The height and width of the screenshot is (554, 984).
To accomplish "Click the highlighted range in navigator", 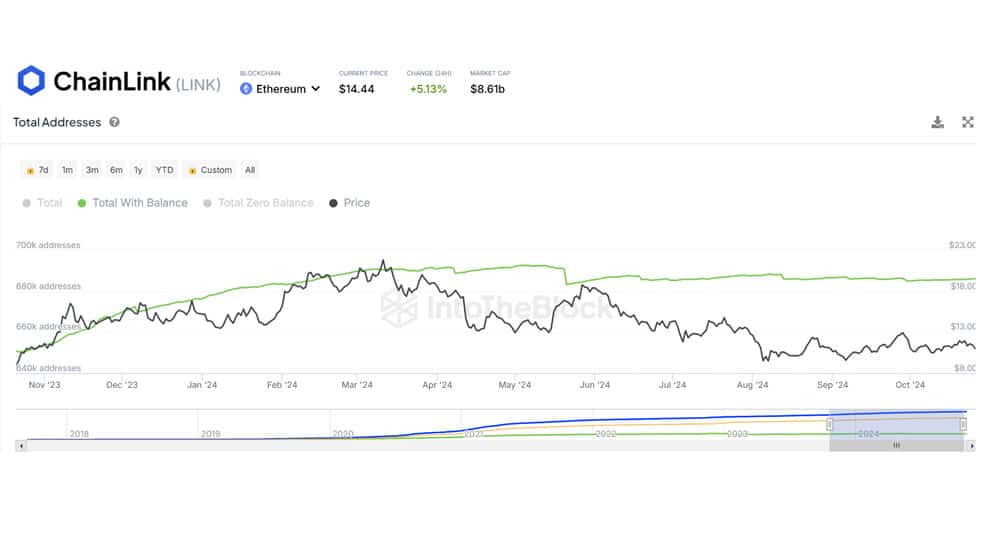I will [897, 425].
